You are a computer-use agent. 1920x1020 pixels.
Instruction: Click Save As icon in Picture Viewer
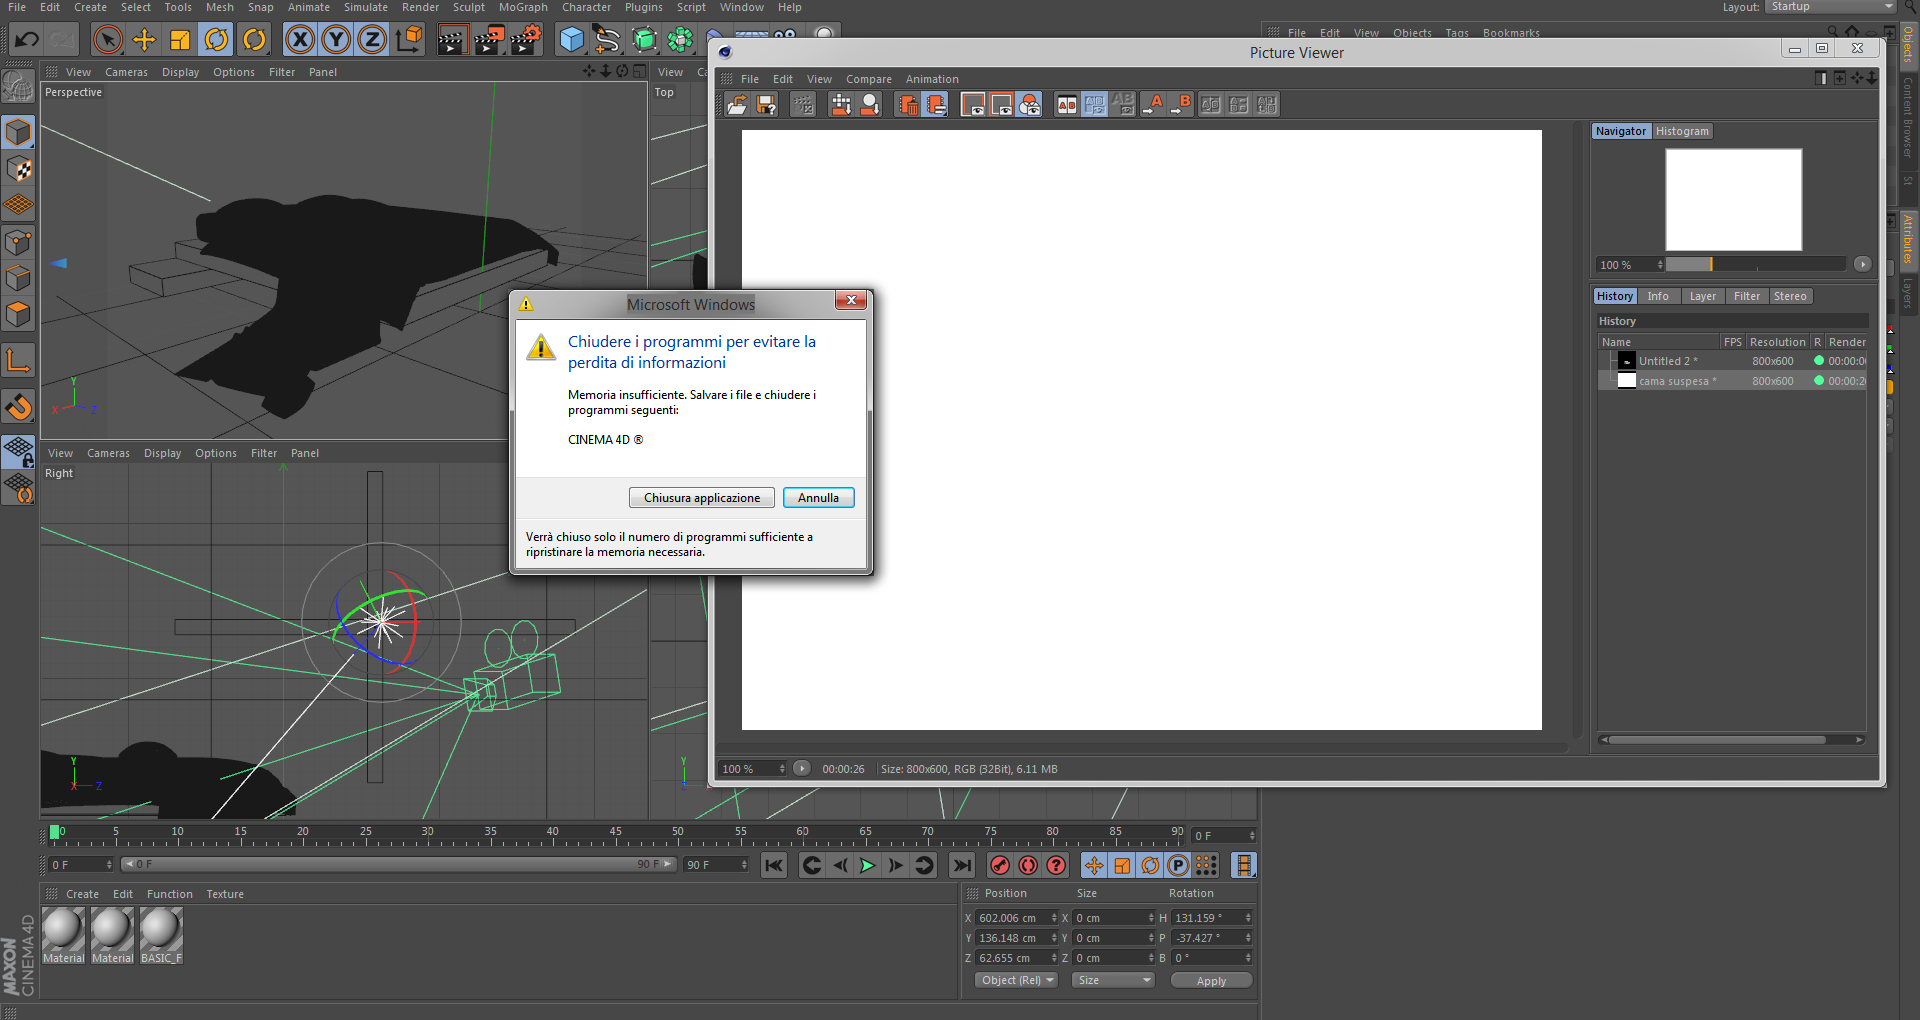(x=766, y=104)
